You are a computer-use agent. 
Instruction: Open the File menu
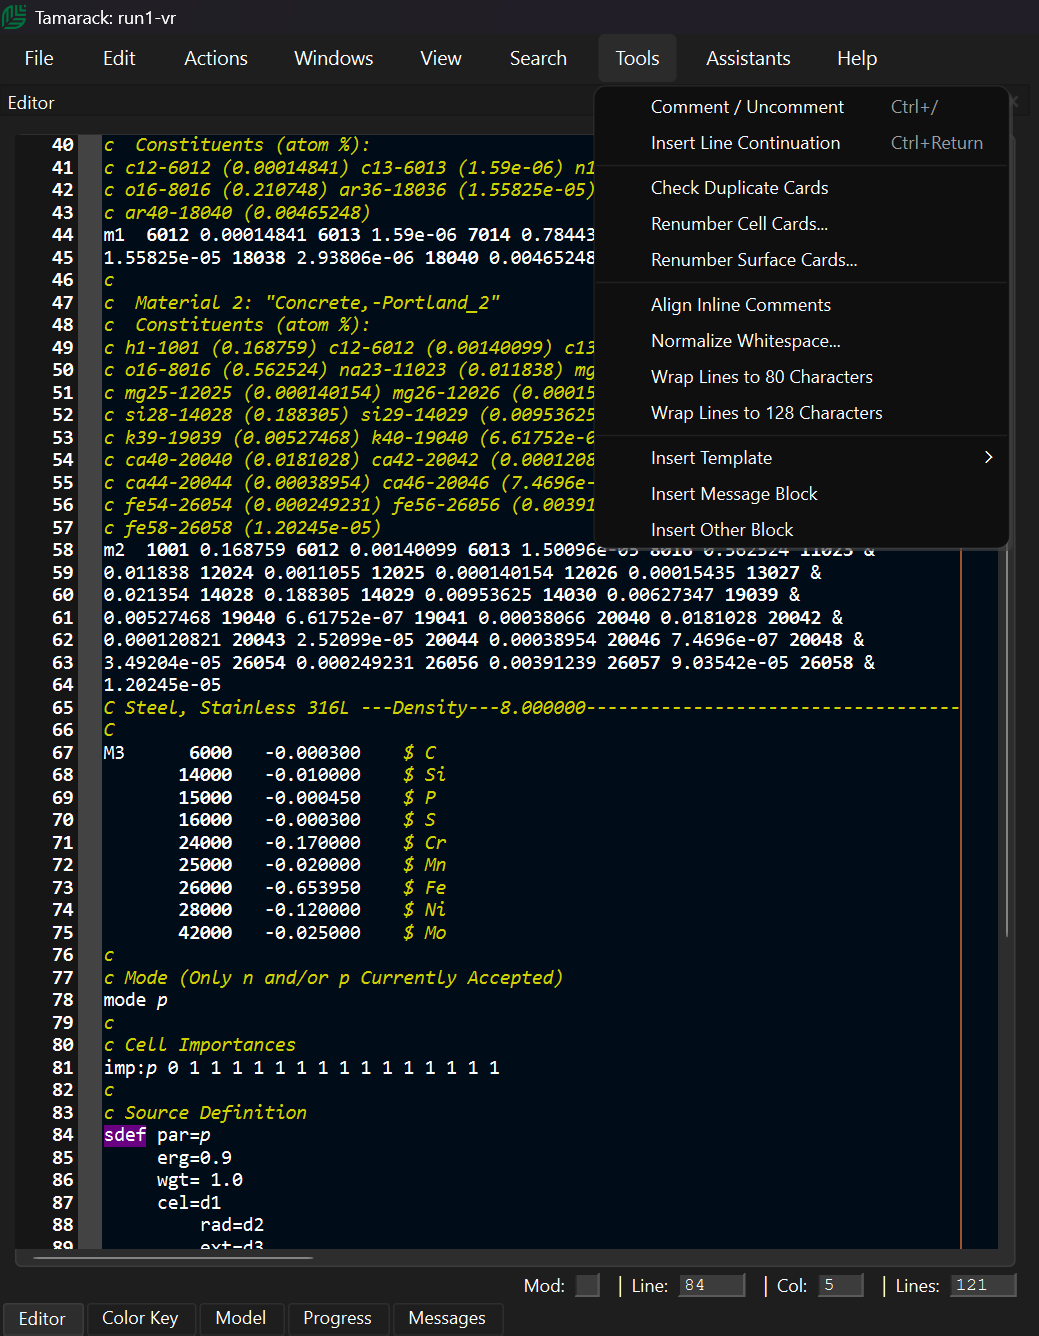point(39,58)
